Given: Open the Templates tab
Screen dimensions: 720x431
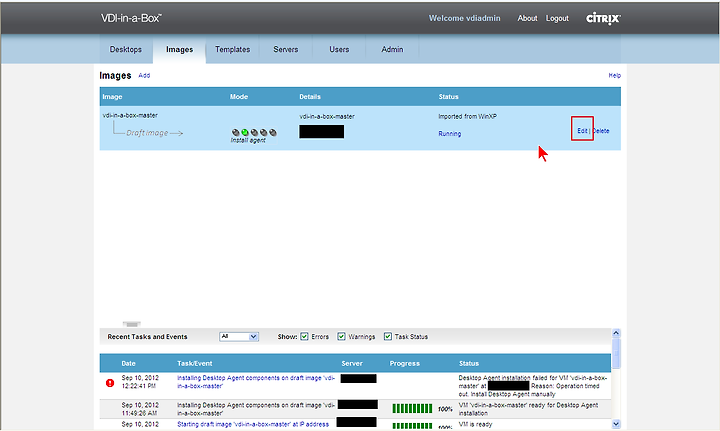Looking at the screenshot, I should click(x=232, y=49).
